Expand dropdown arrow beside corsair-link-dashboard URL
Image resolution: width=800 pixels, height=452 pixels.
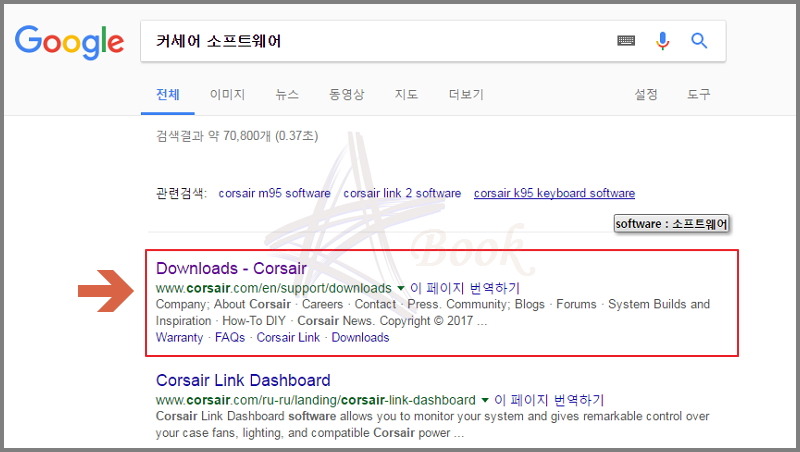point(485,400)
